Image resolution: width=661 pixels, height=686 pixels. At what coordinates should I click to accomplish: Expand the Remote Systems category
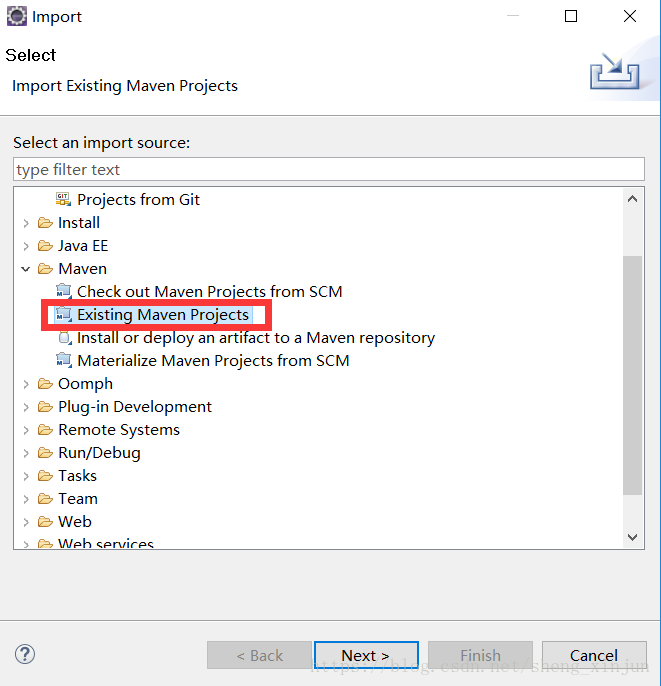[26, 430]
